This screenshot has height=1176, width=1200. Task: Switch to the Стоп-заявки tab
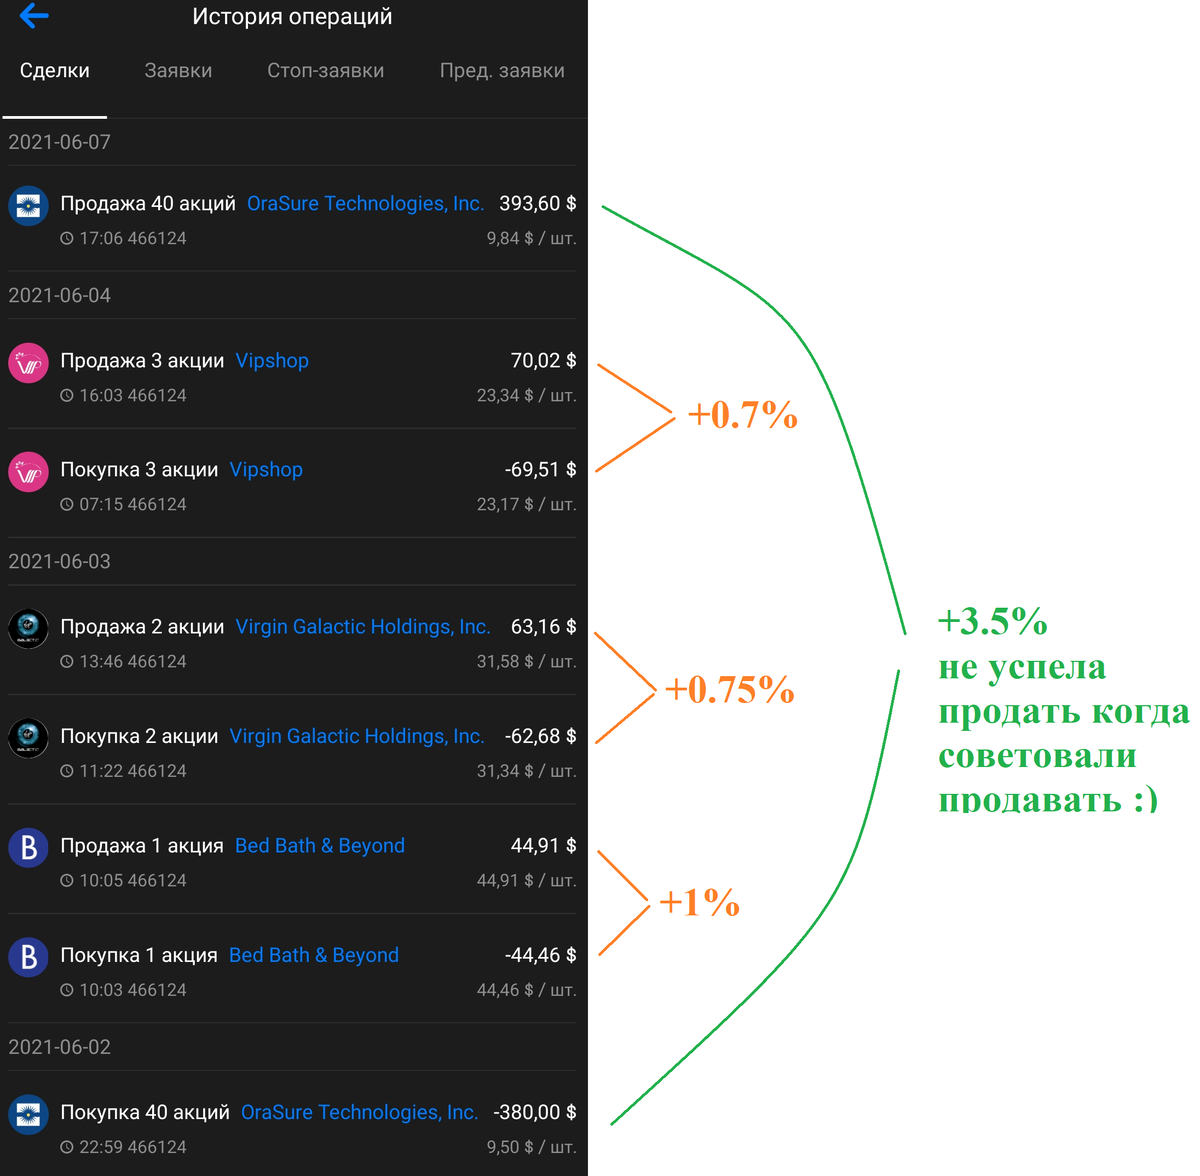325,71
